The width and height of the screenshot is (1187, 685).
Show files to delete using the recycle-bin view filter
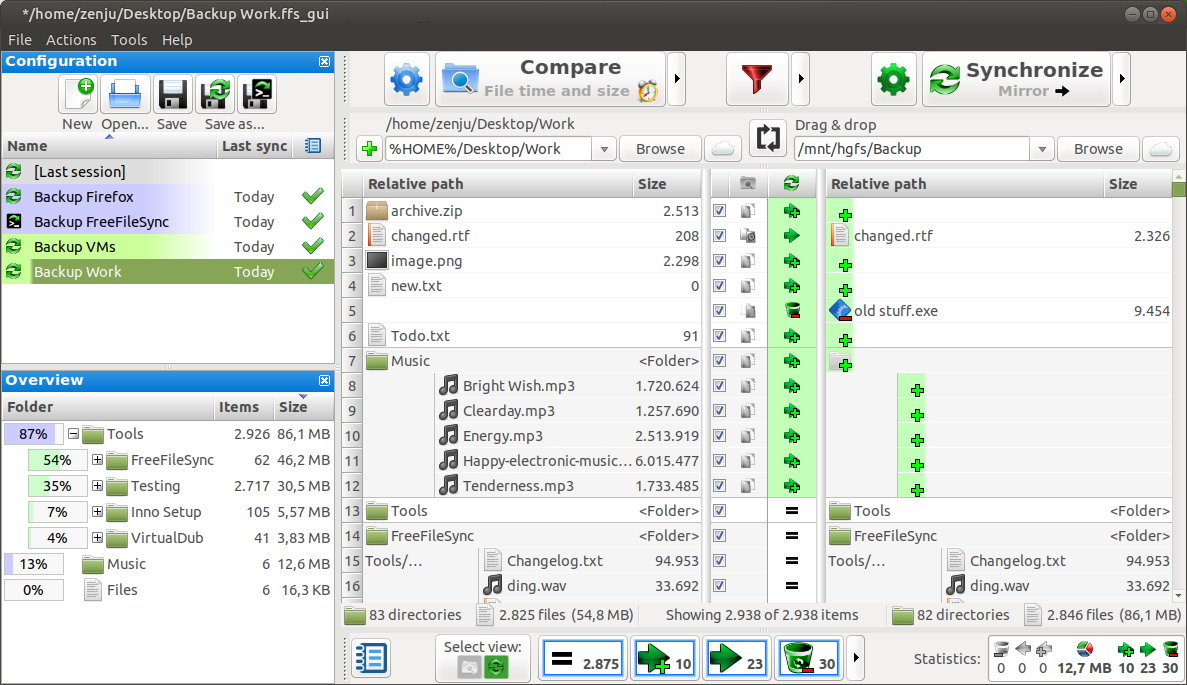tap(808, 658)
